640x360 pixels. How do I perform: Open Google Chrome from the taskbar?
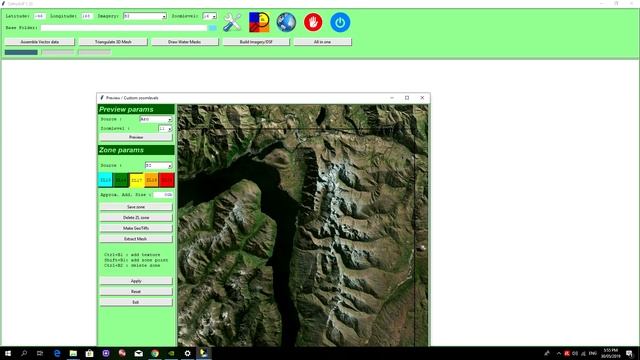coord(155,353)
